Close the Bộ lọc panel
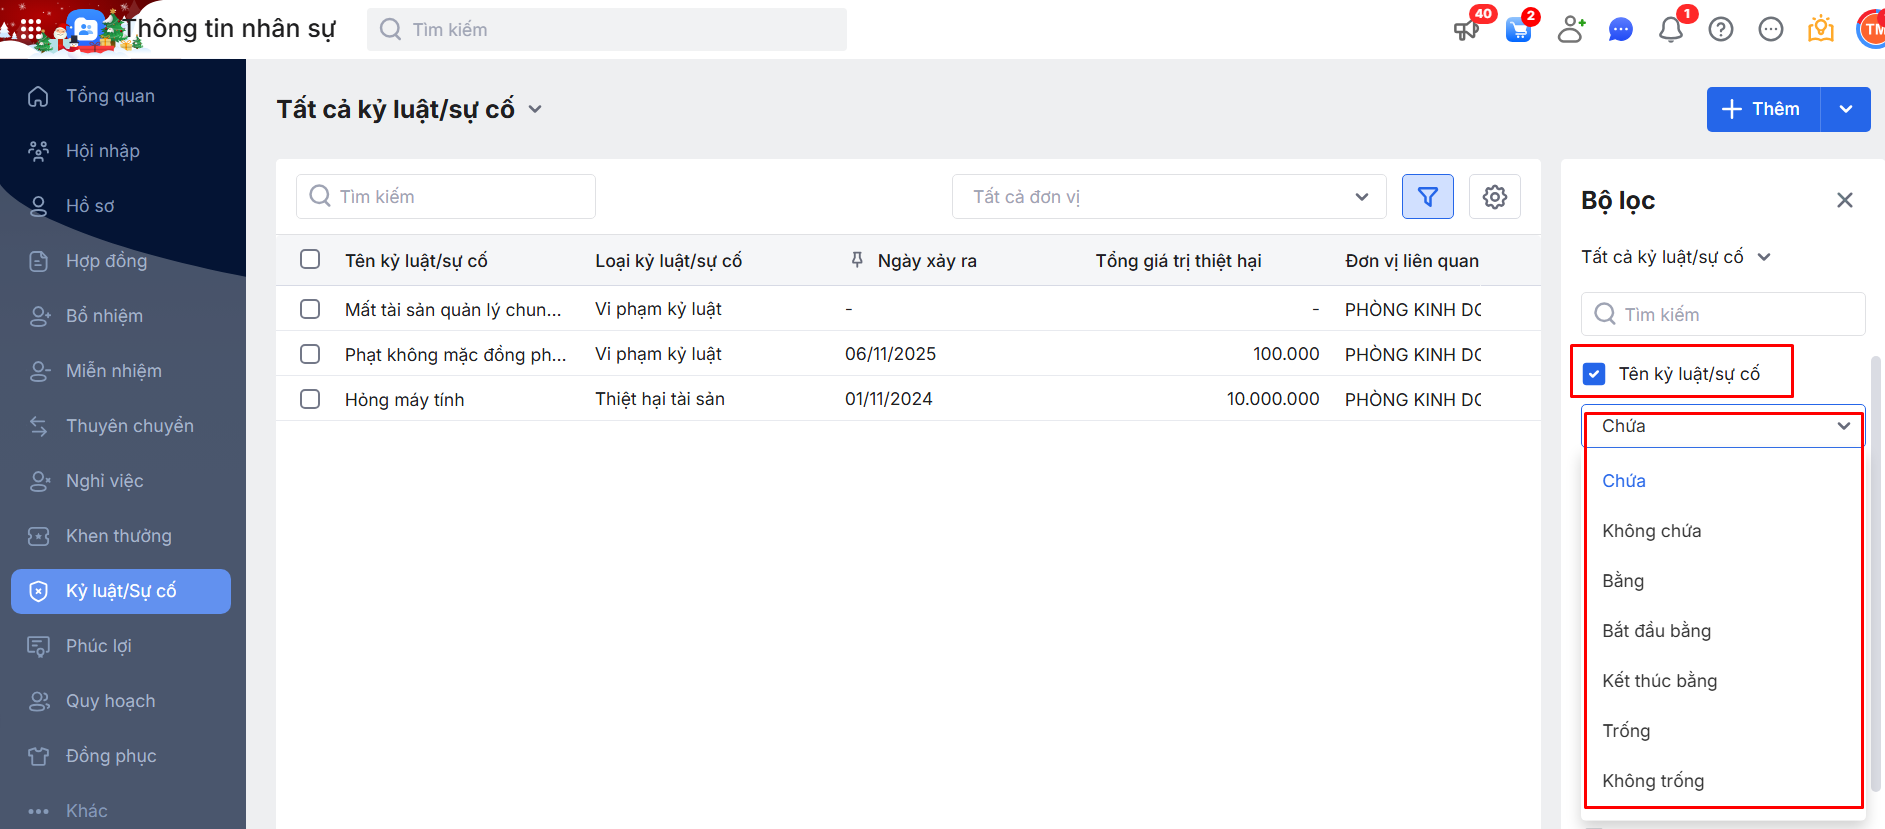Screen dimensions: 1885x829 [x=1844, y=200]
